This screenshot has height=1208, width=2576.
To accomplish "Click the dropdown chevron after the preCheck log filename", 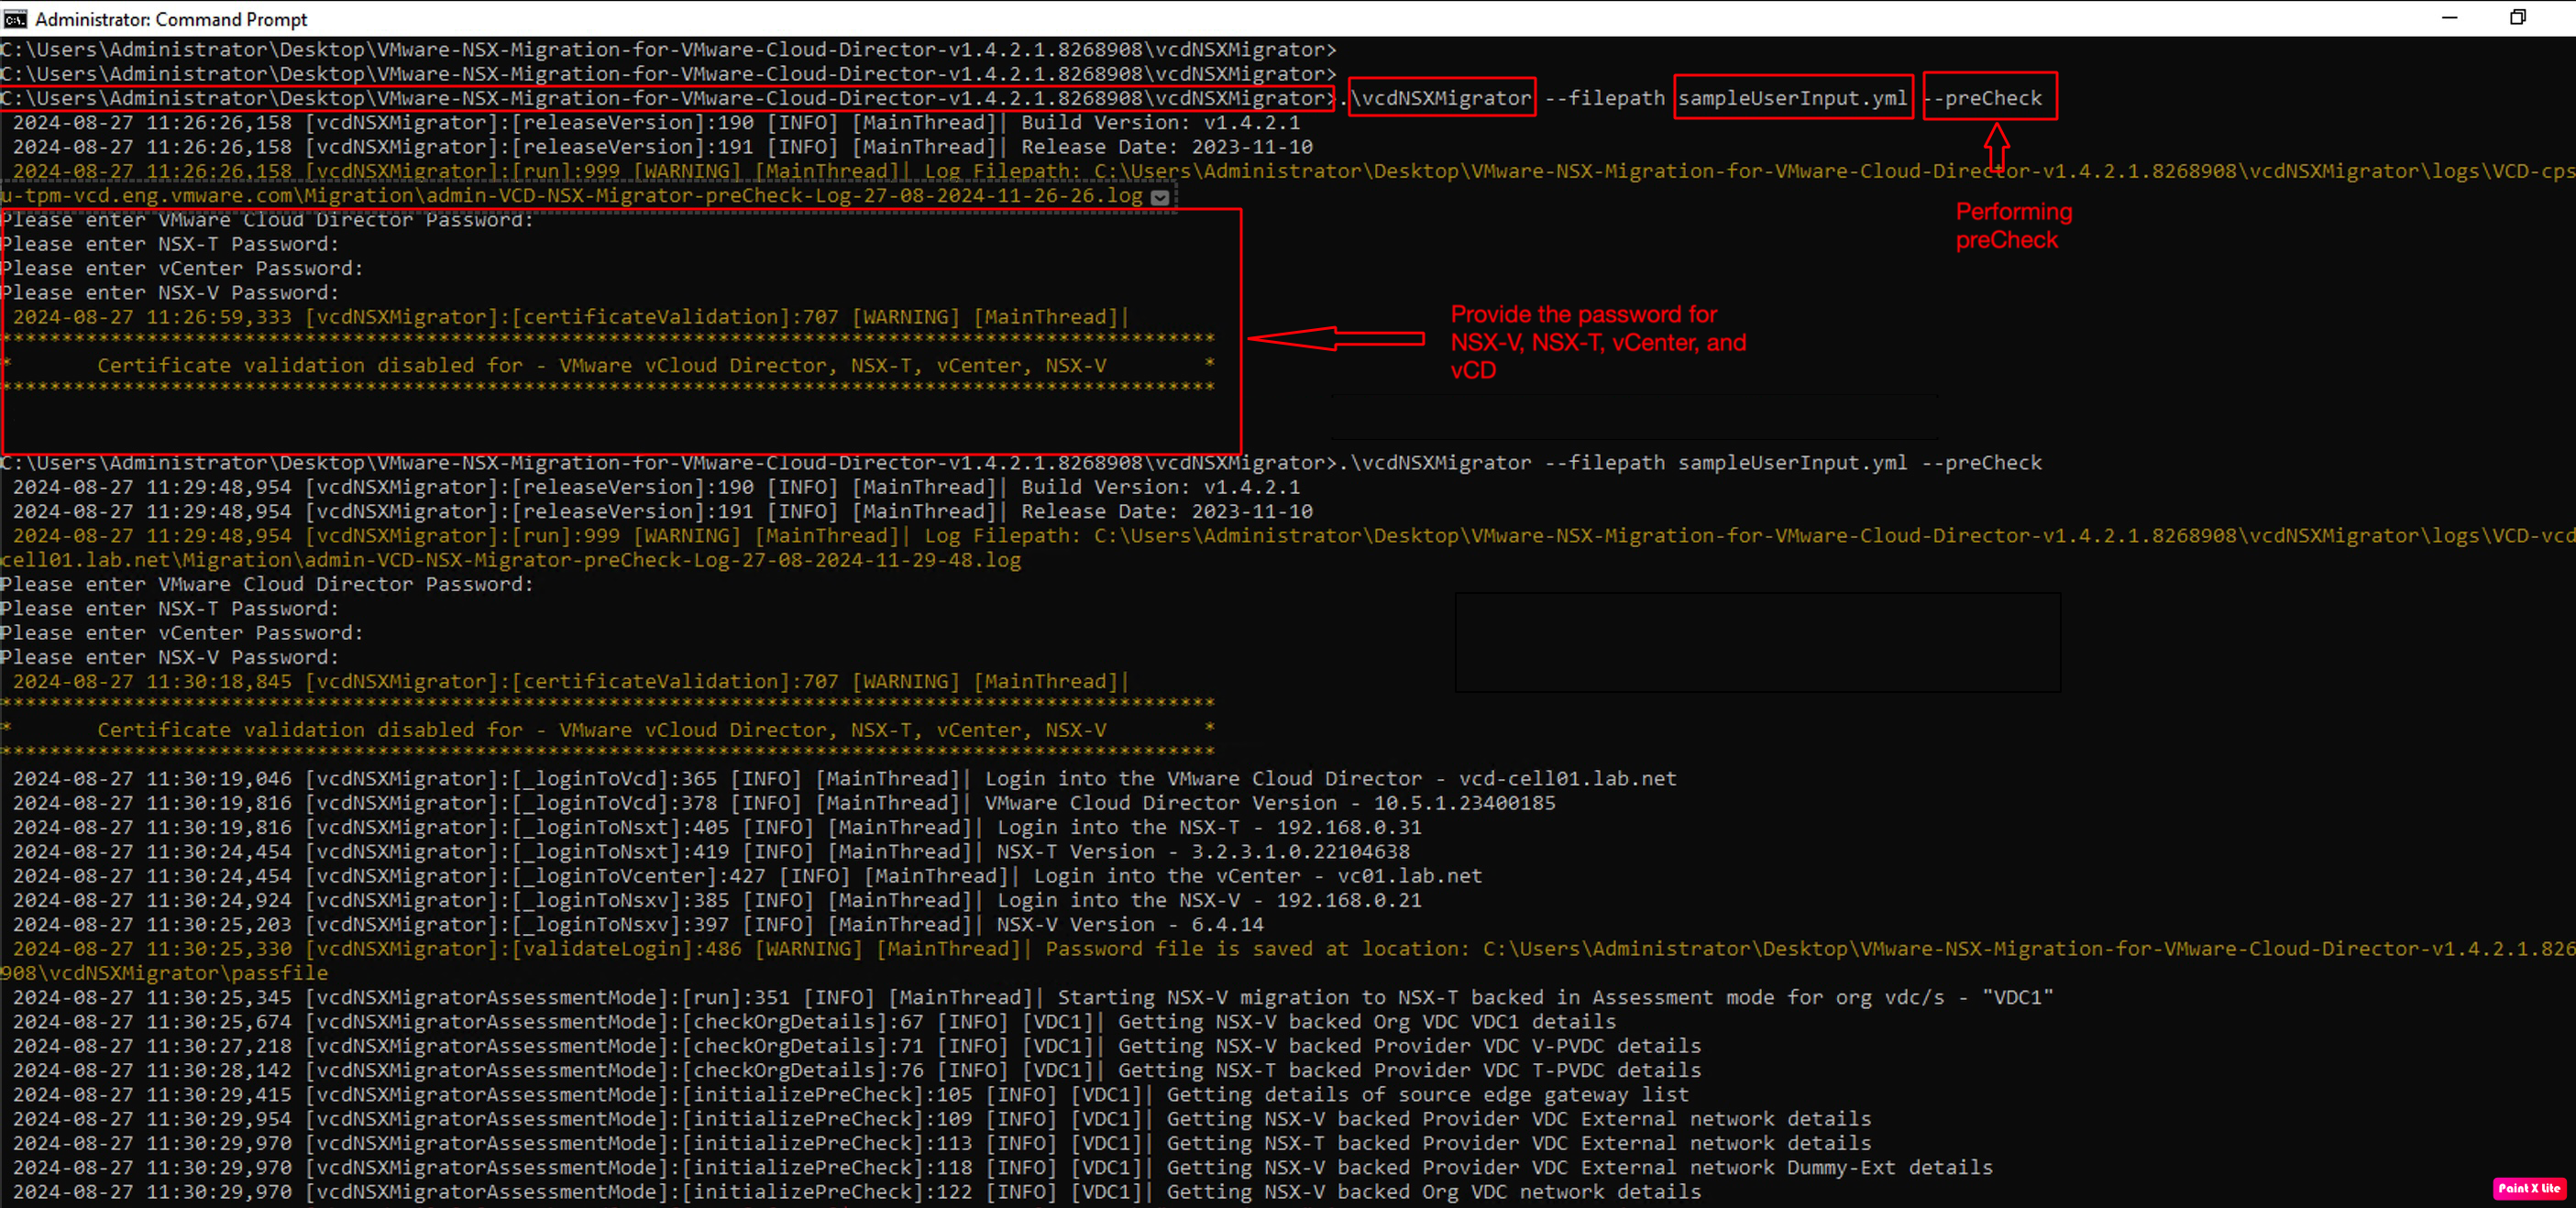I will click(1160, 197).
